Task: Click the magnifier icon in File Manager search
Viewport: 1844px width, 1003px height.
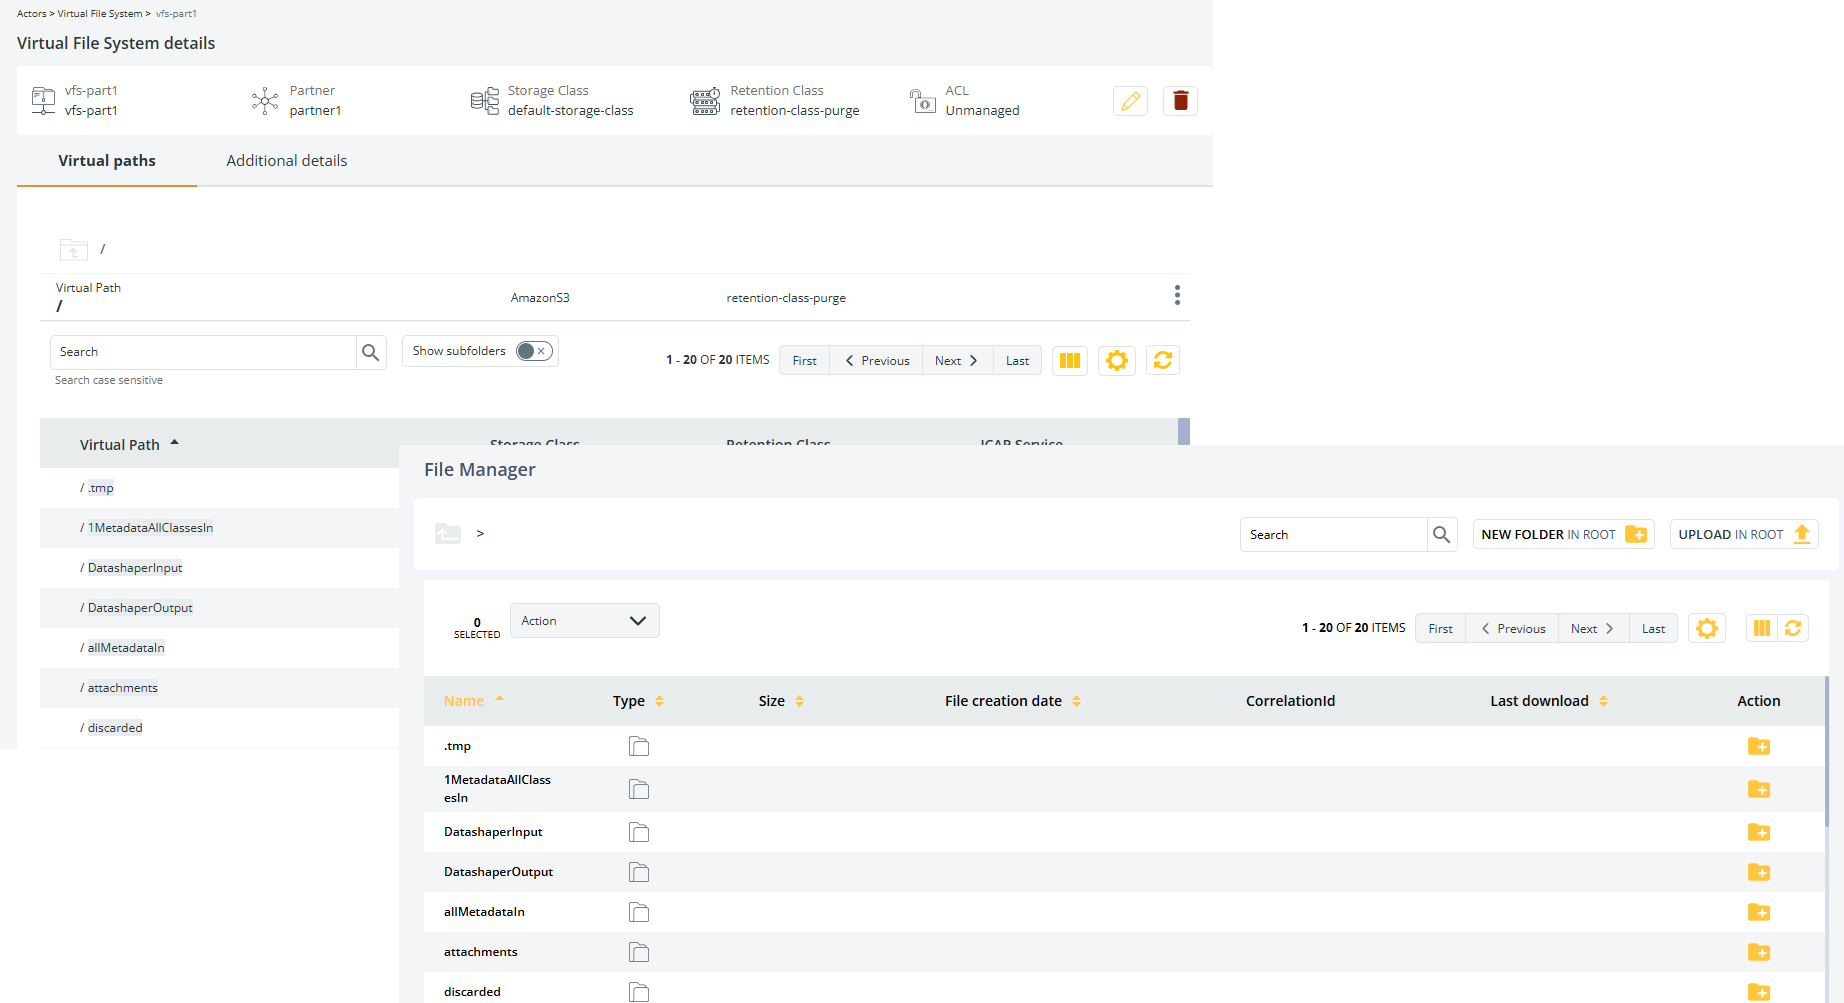Action: click(x=1441, y=535)
